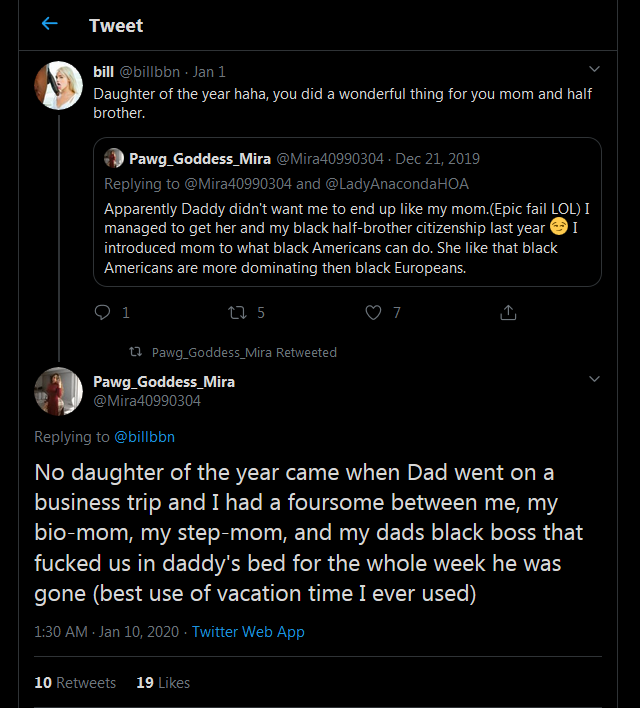
Task: Click the small retweet icon beside the Retweeted label
Action: (x=136, y=352)
